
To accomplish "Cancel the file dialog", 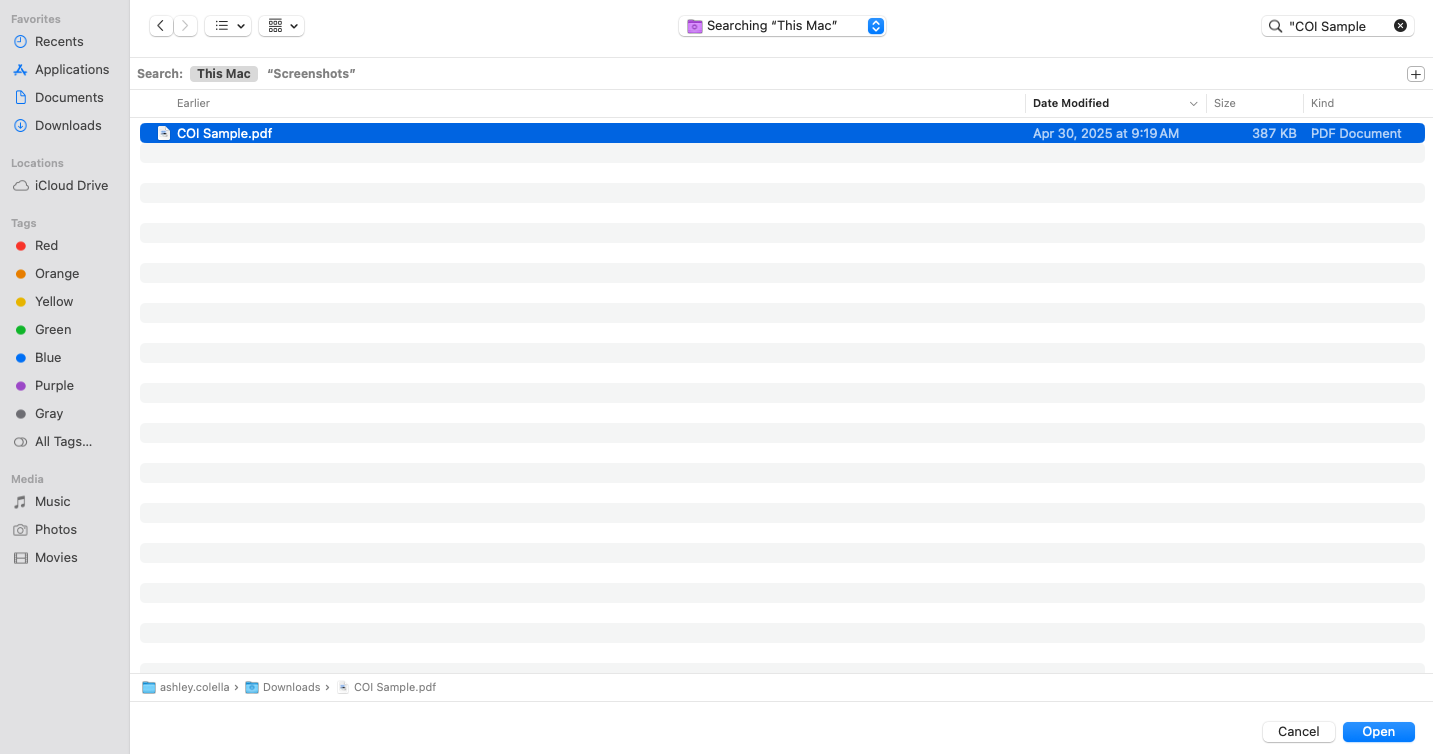I will point(1298,732).
